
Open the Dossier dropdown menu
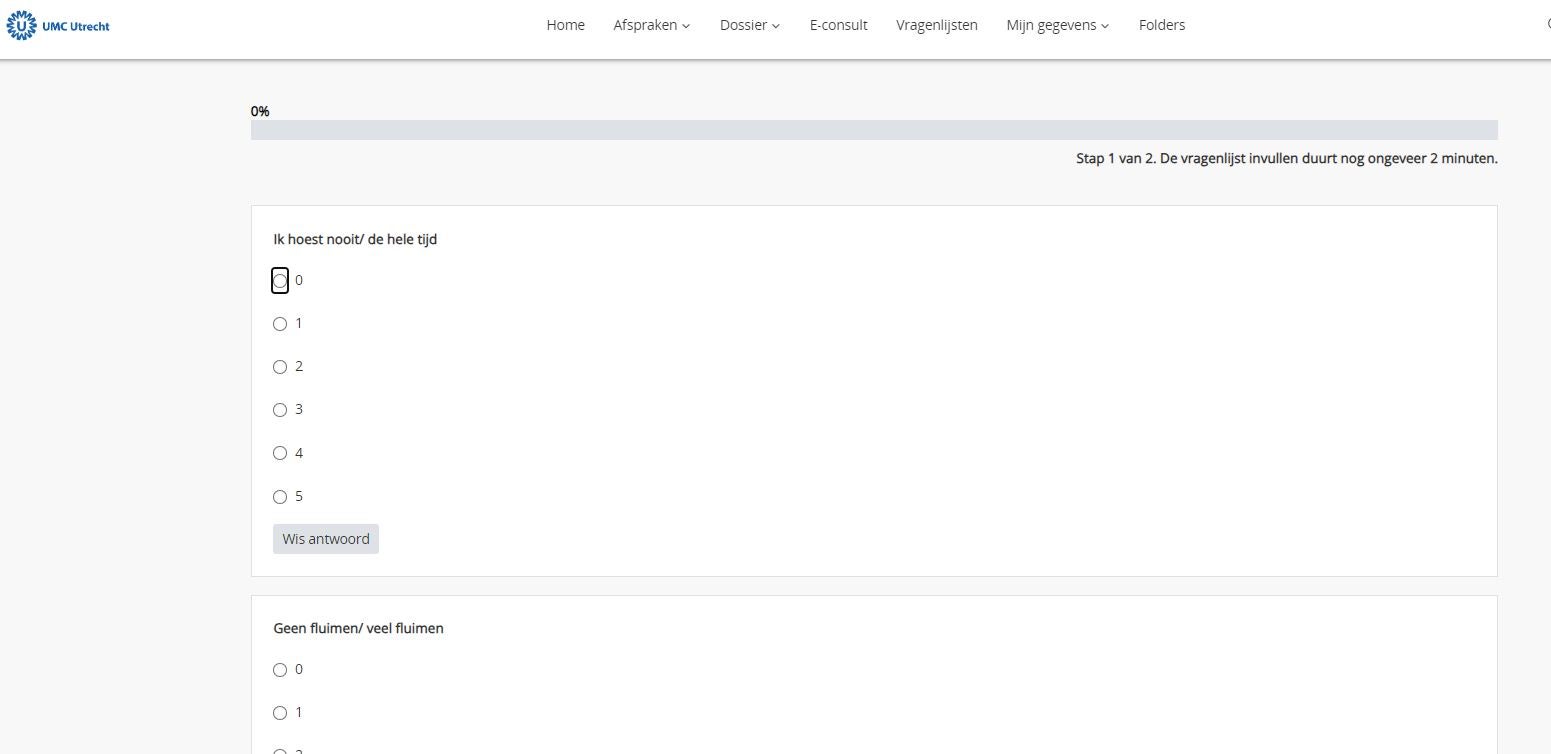749,25
